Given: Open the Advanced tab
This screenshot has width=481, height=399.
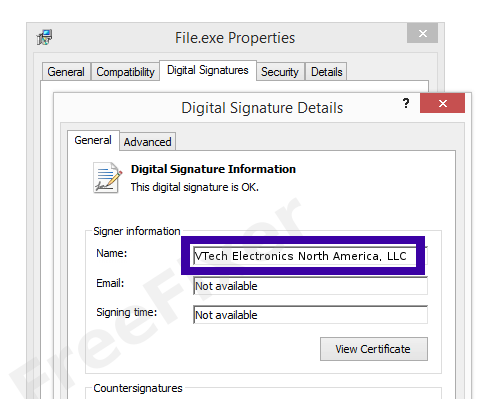Looking at the screenshot, I should [147, 142].
